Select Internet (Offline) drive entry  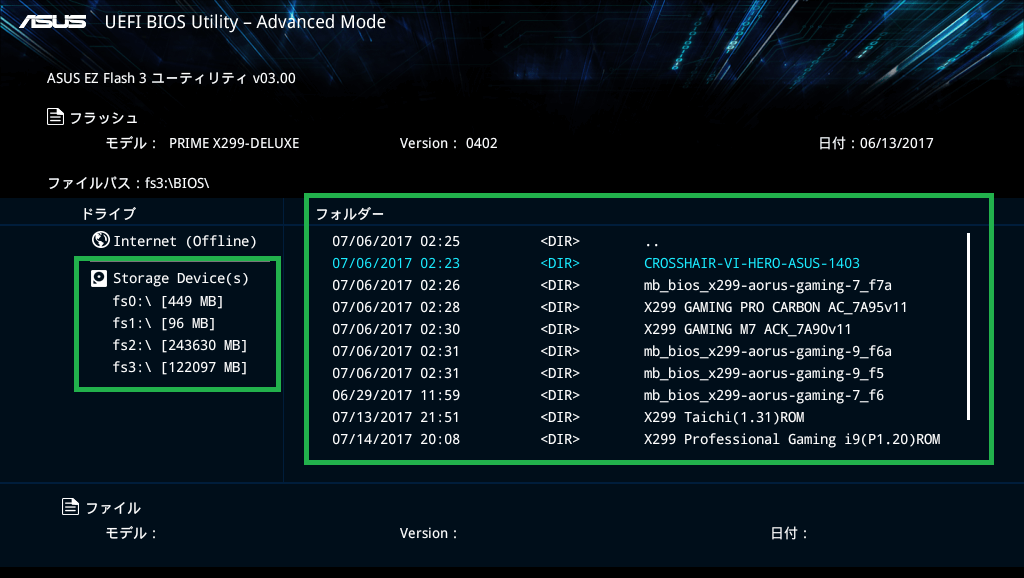pos(174,241)
